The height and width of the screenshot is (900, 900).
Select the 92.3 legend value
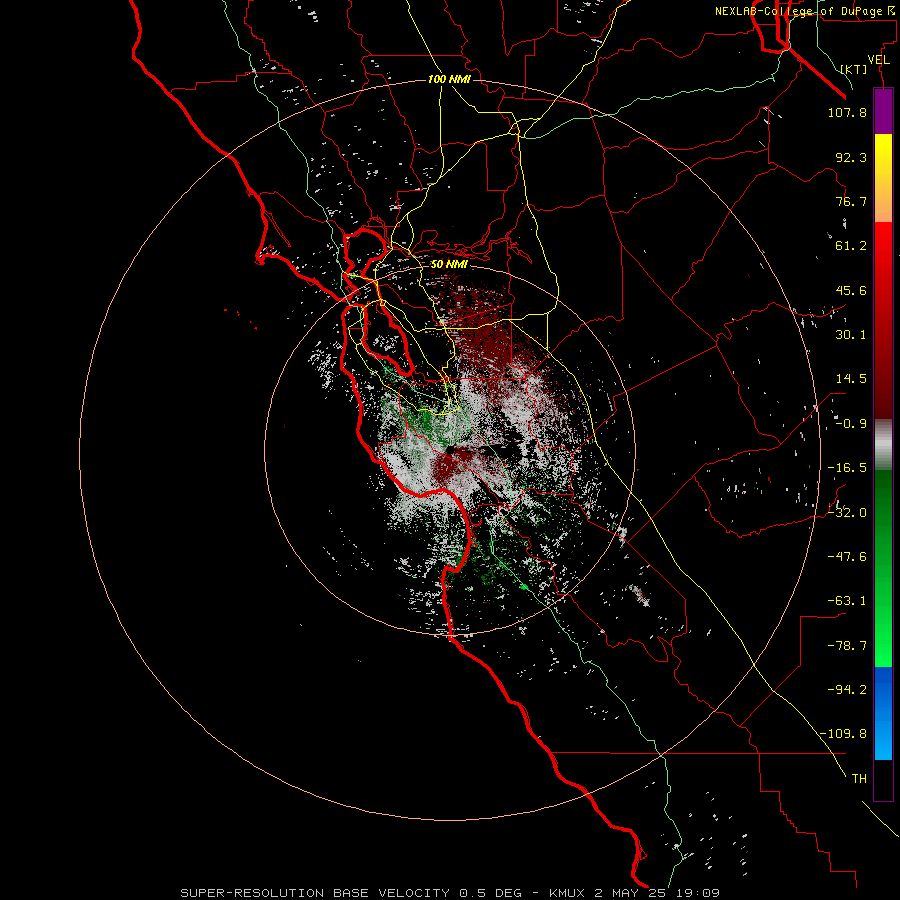pyautogui.click(x=851, y=157)
